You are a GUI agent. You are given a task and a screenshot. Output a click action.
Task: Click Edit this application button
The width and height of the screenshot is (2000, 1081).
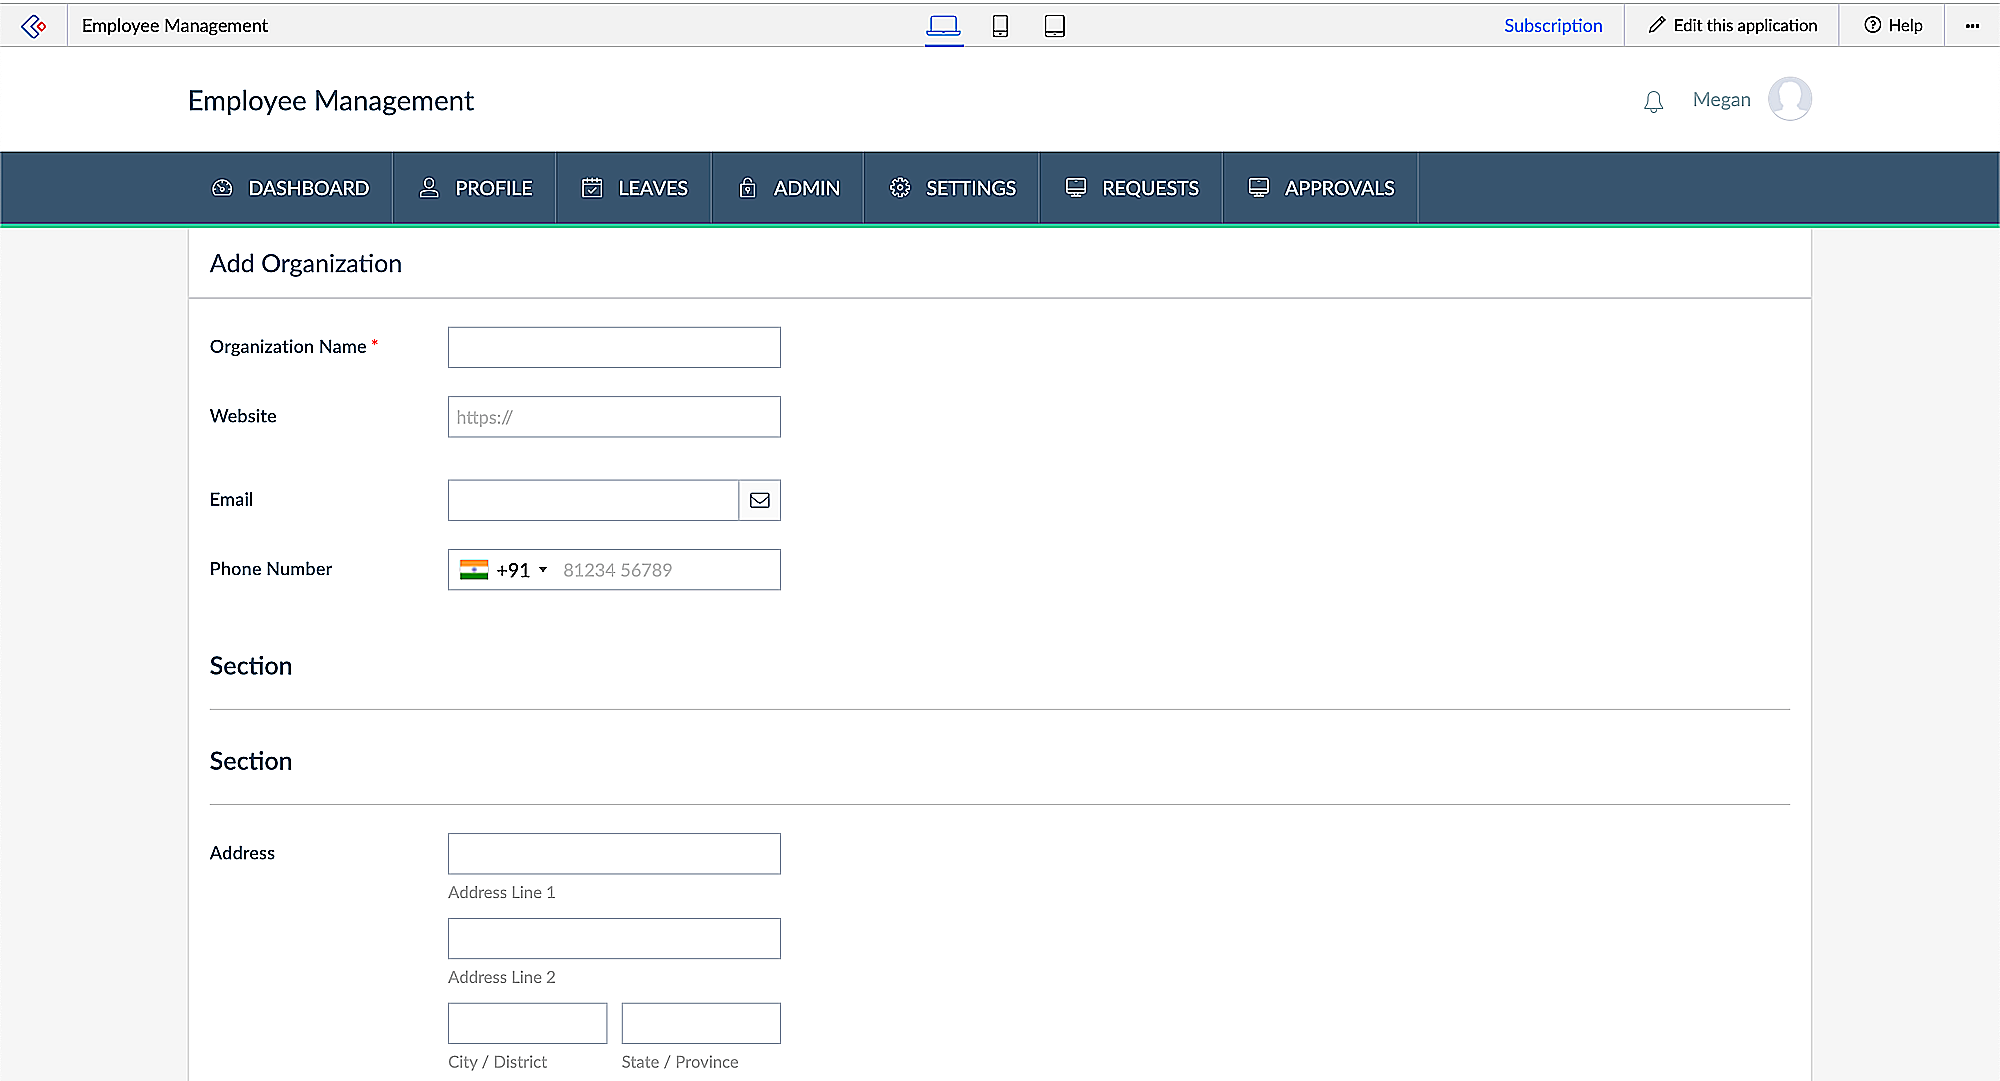(1733, 26)
